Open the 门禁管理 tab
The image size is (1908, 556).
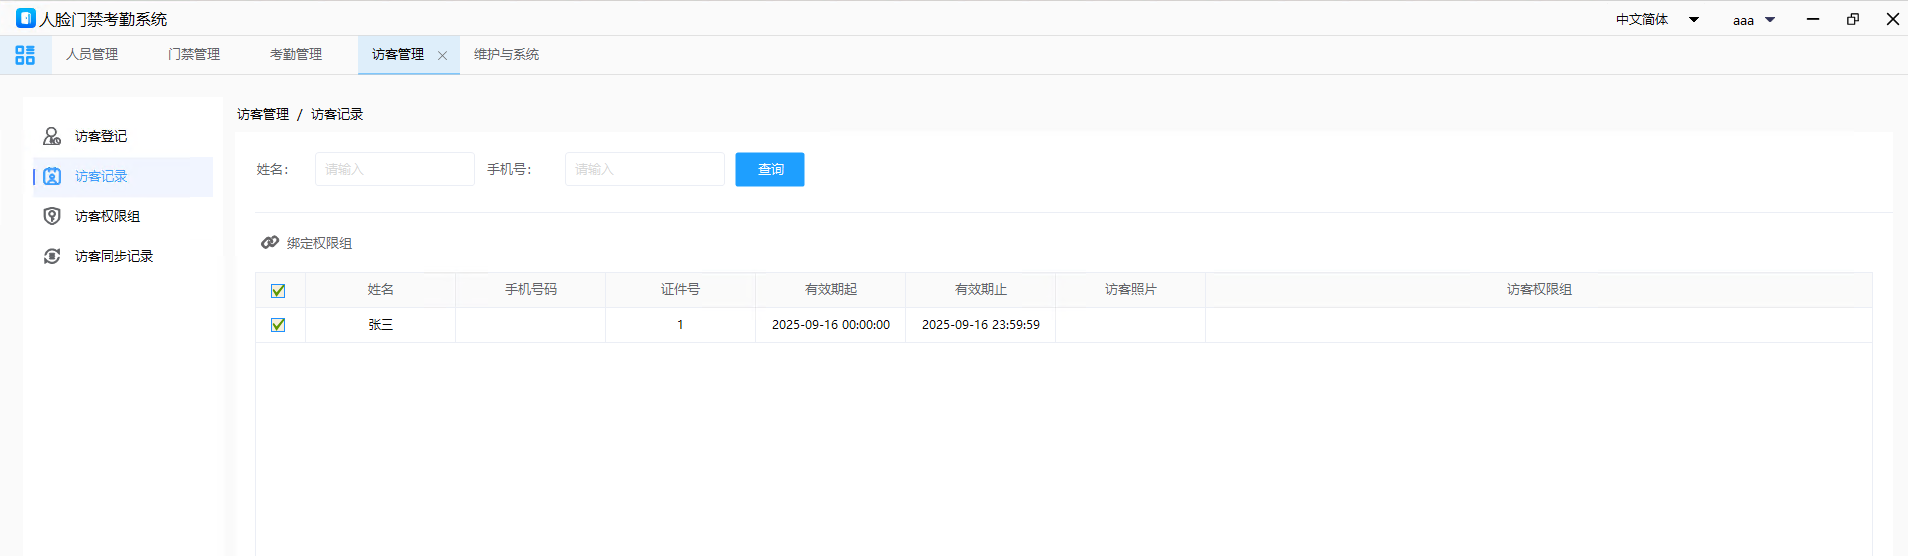(194, 55)
